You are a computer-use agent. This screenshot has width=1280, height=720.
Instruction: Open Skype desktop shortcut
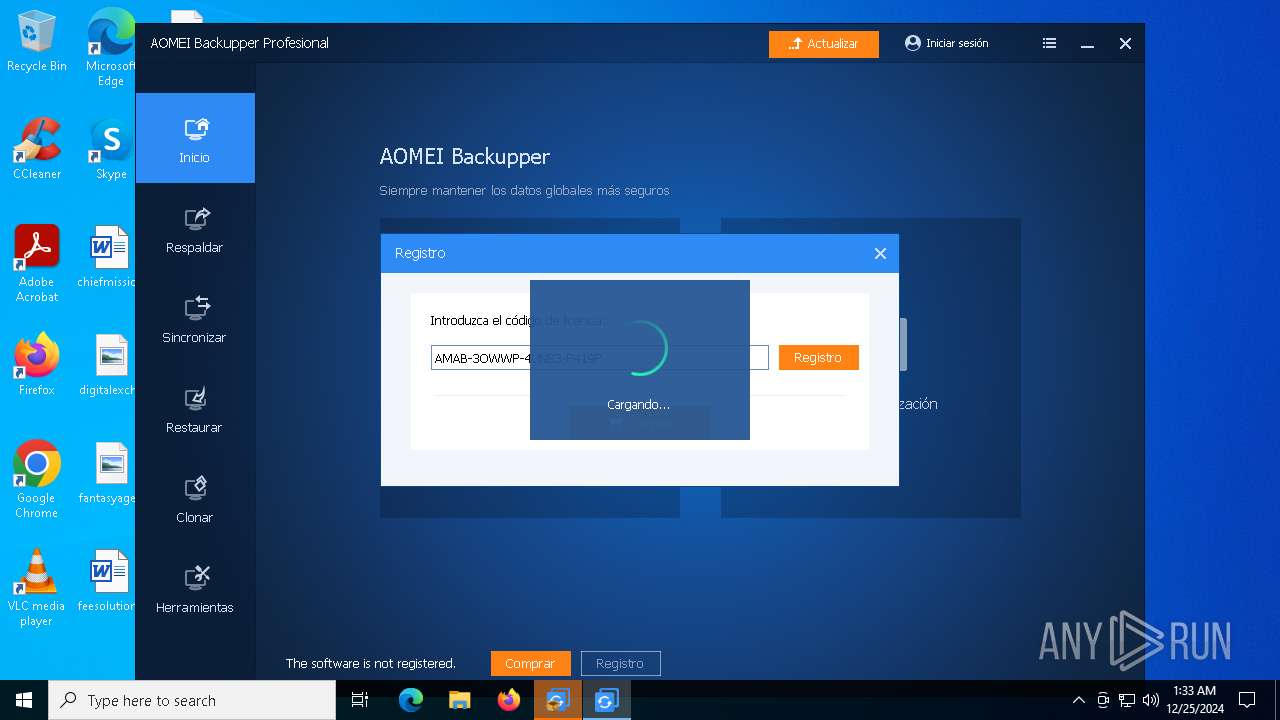(111, 149)
